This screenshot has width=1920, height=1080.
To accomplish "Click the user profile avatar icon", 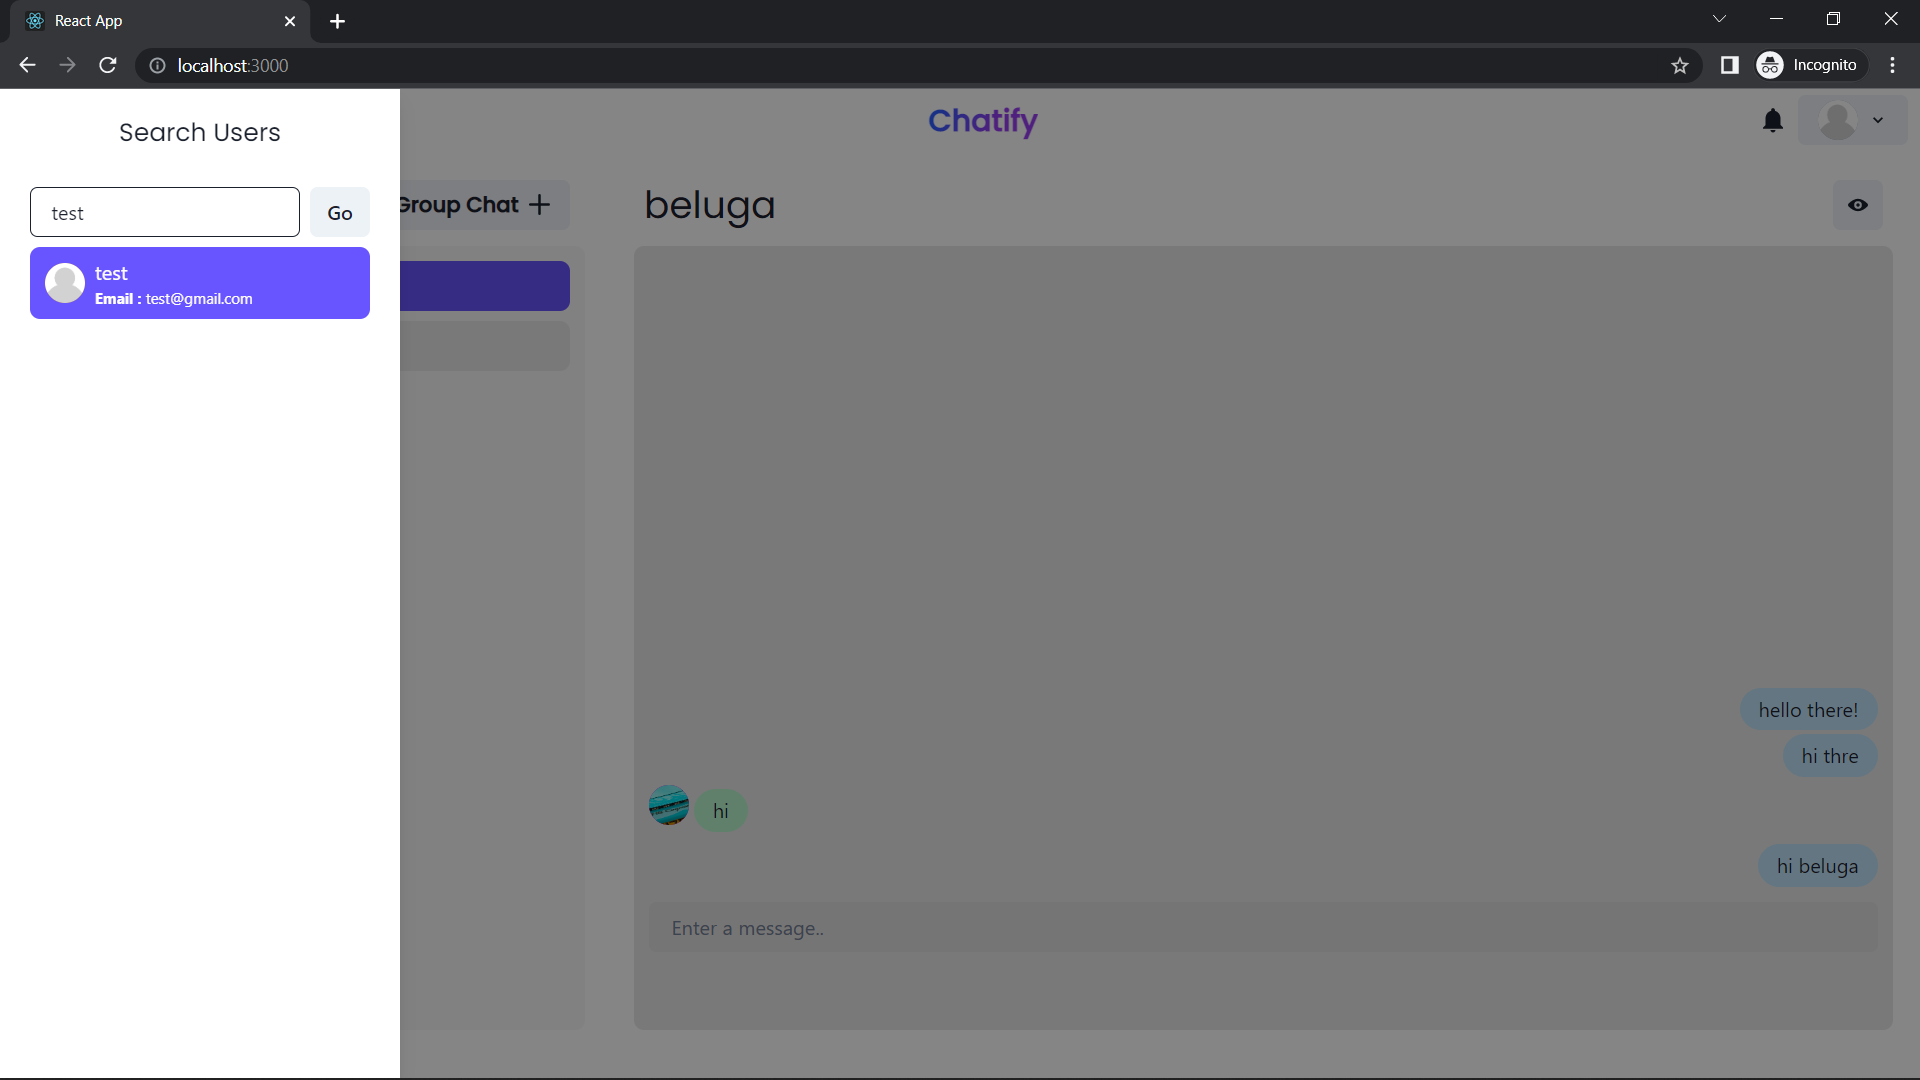I will coord(1838,120).
